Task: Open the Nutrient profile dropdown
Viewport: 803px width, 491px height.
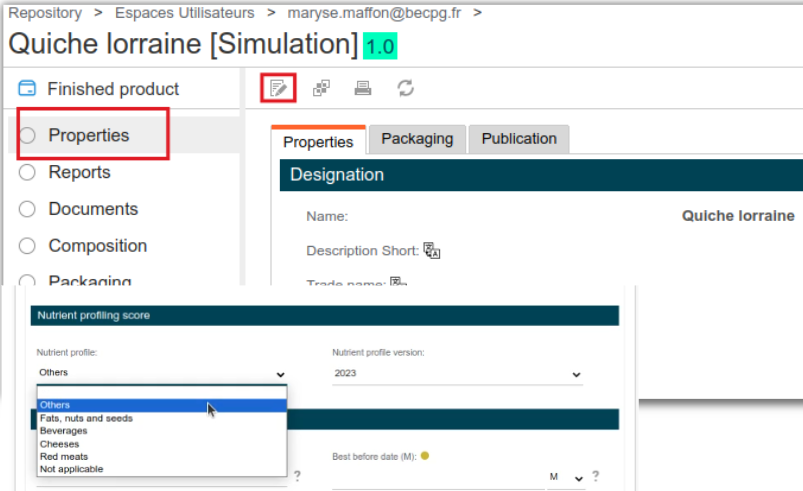Action: point(162,373)
